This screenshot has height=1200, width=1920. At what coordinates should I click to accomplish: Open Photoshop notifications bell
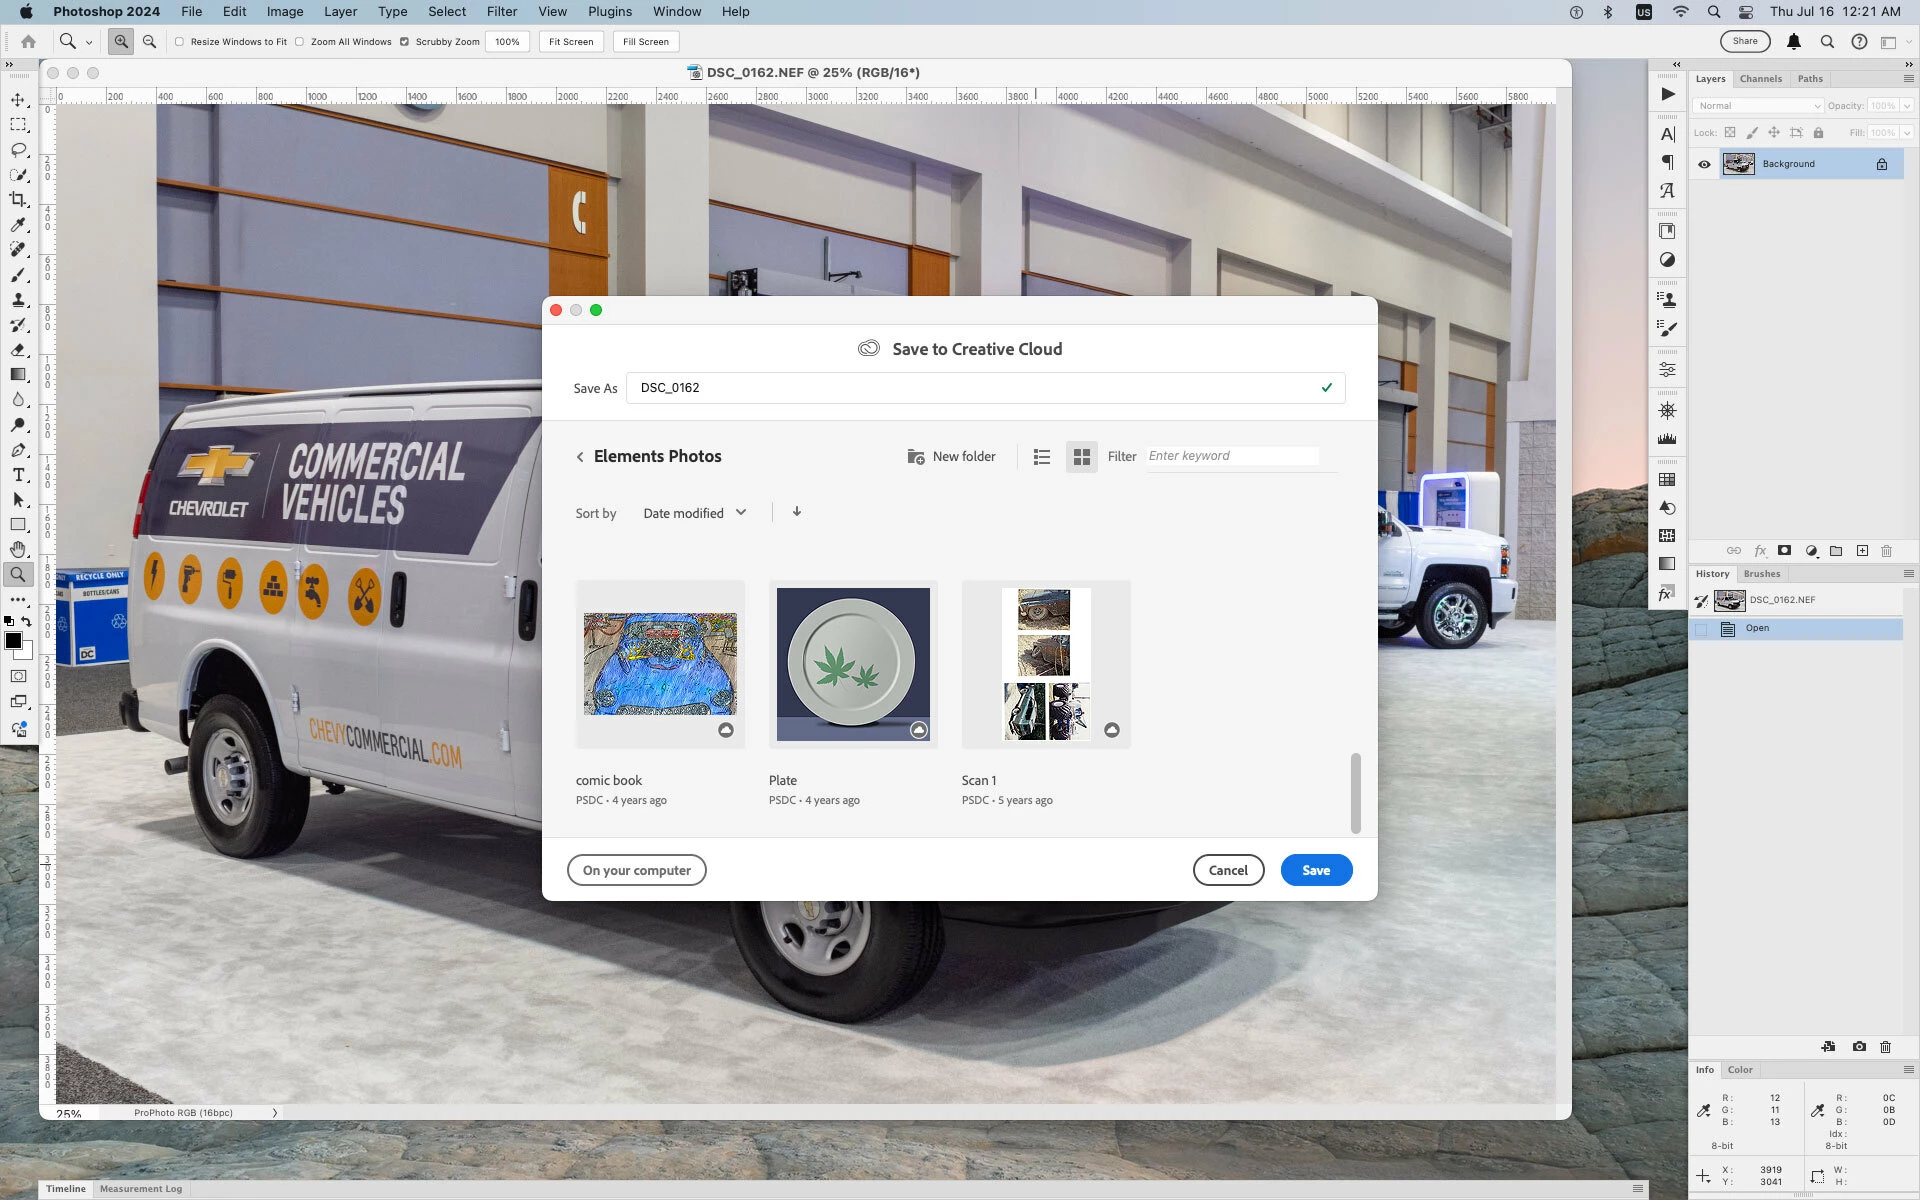pyautogui.click(x=1794, y=42)
